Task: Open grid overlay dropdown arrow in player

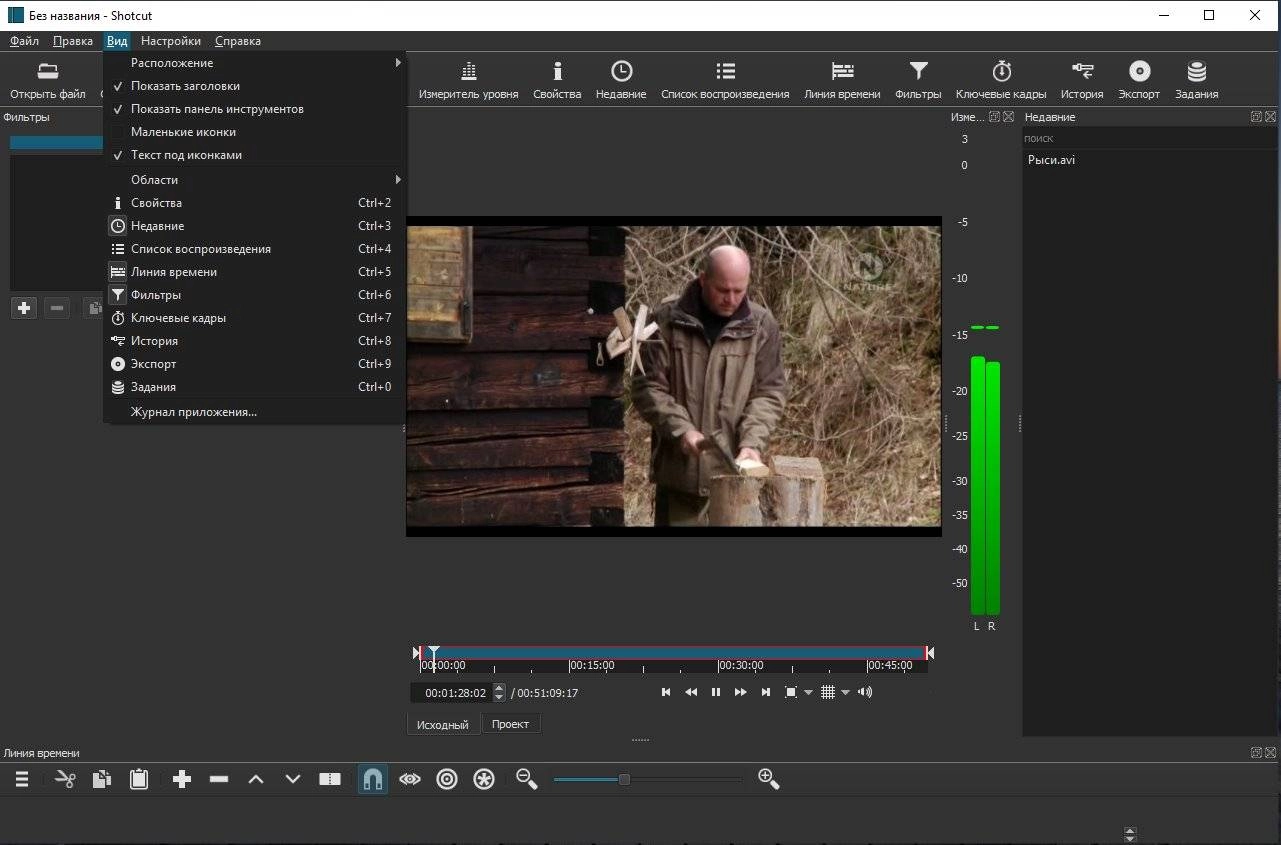Action: (x=845, y=692)
